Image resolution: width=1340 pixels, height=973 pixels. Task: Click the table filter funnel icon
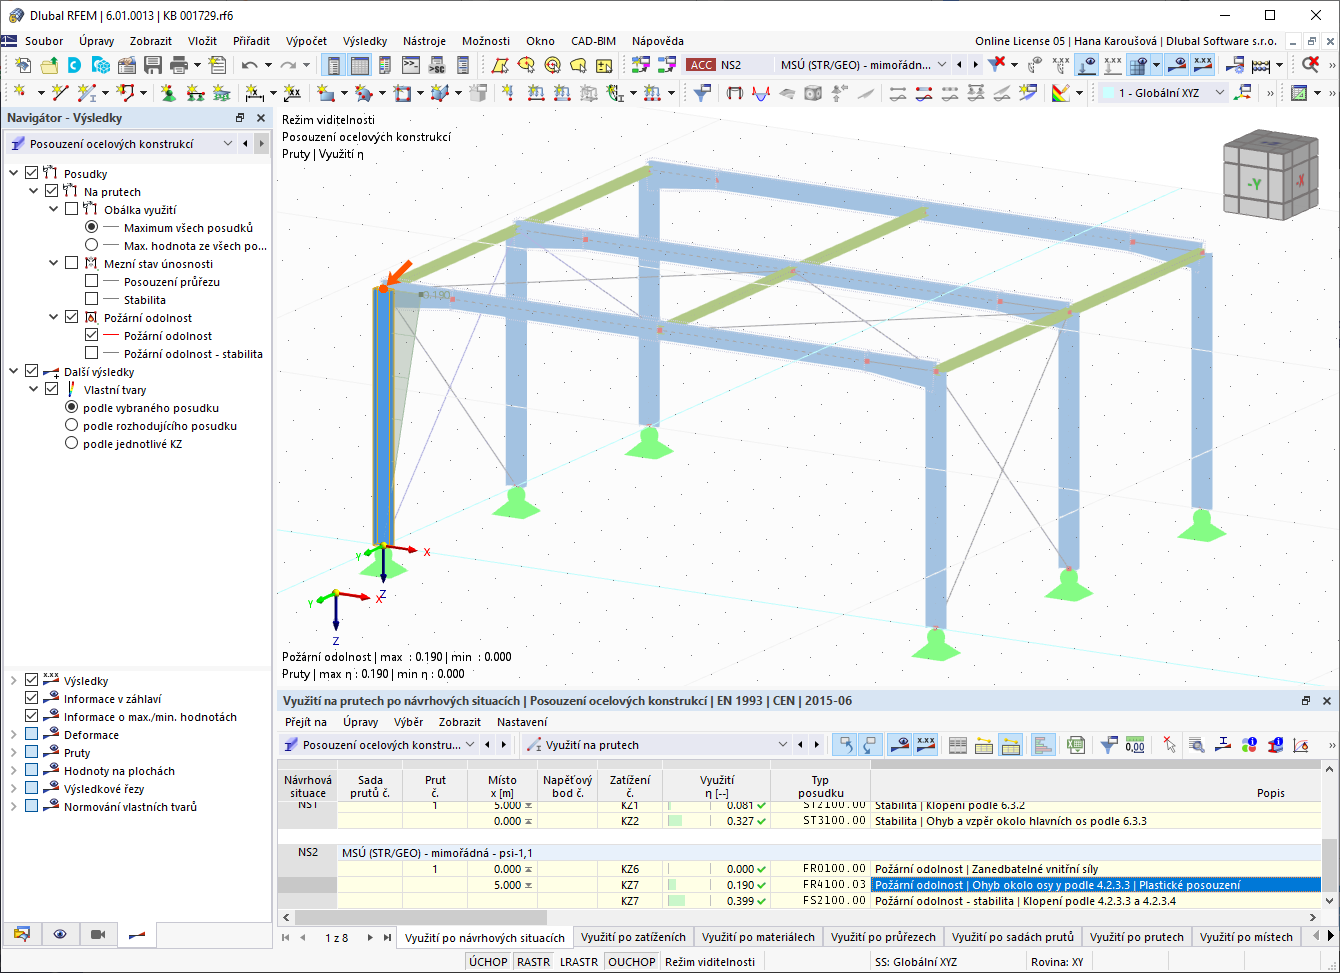point(1108,744)
